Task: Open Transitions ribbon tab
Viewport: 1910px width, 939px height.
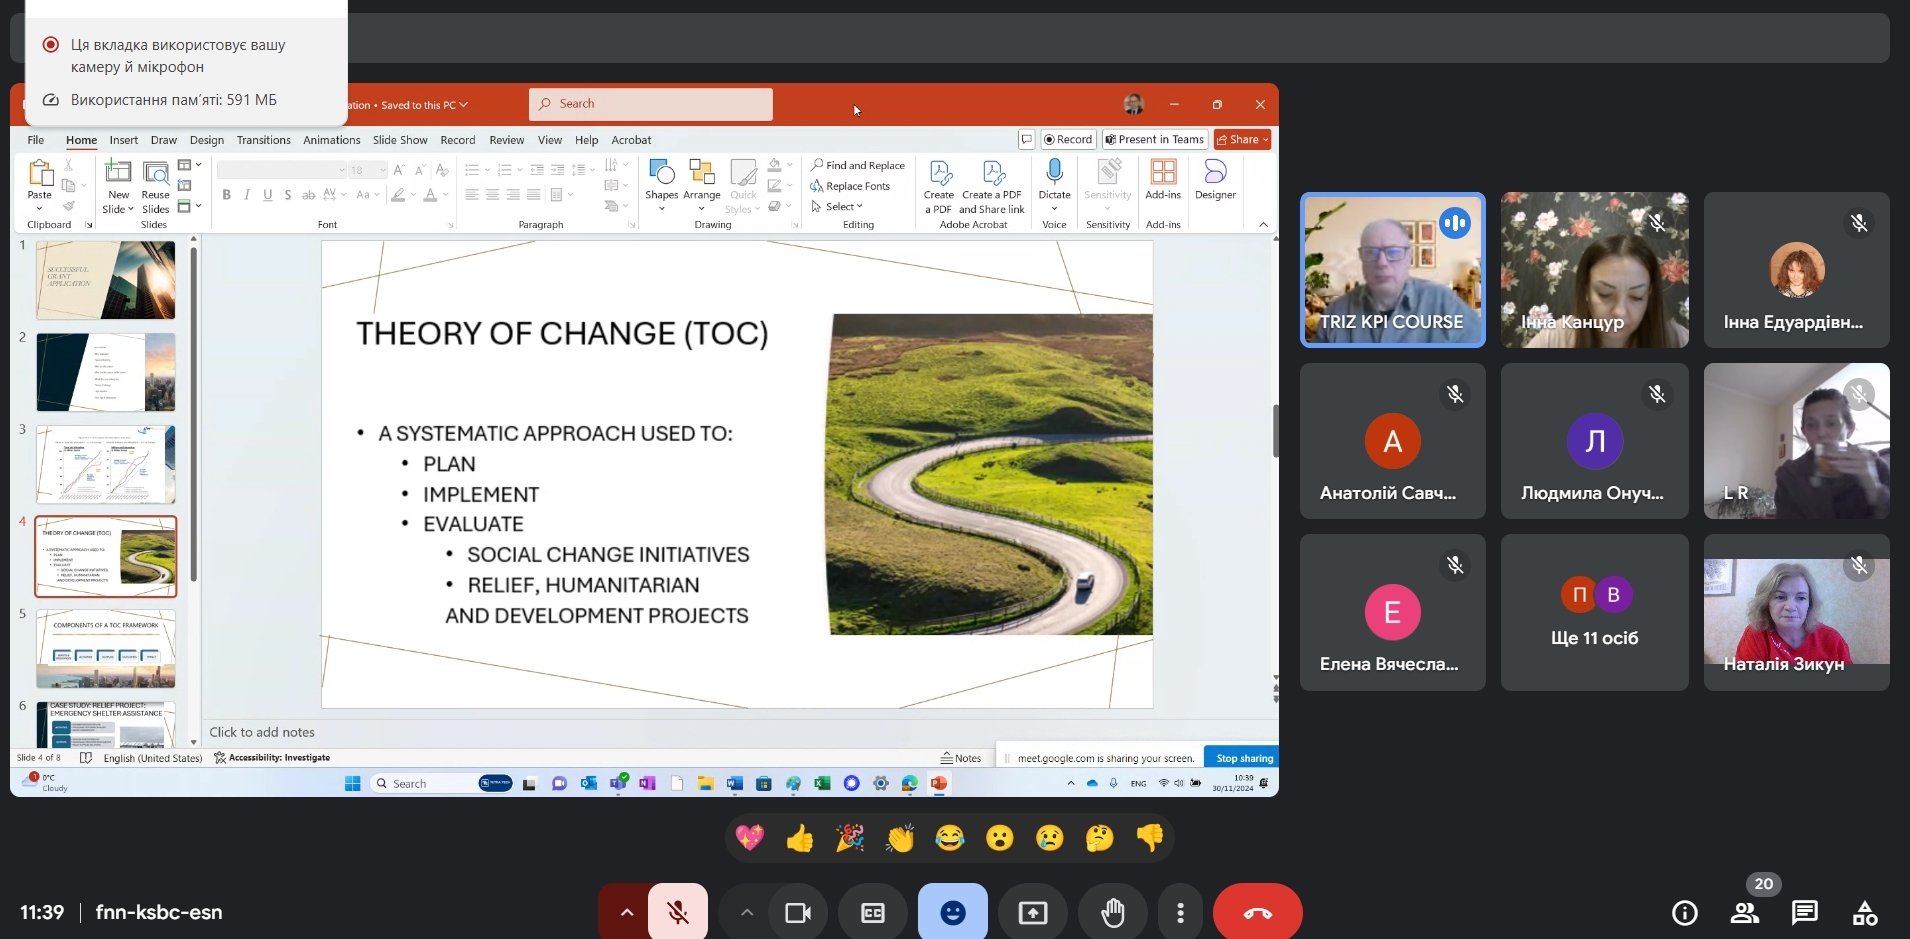Action: [x=264, y=140]
